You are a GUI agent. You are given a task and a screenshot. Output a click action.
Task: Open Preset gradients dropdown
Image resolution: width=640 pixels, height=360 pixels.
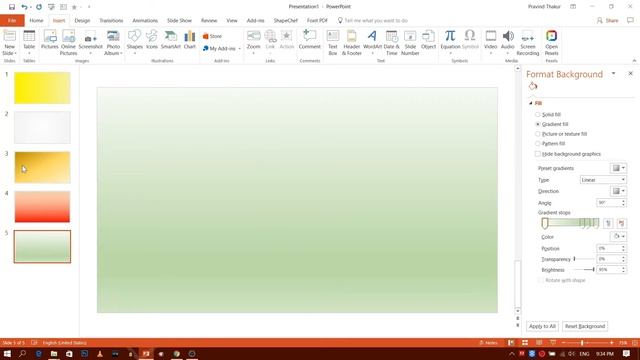coord(618,168)
